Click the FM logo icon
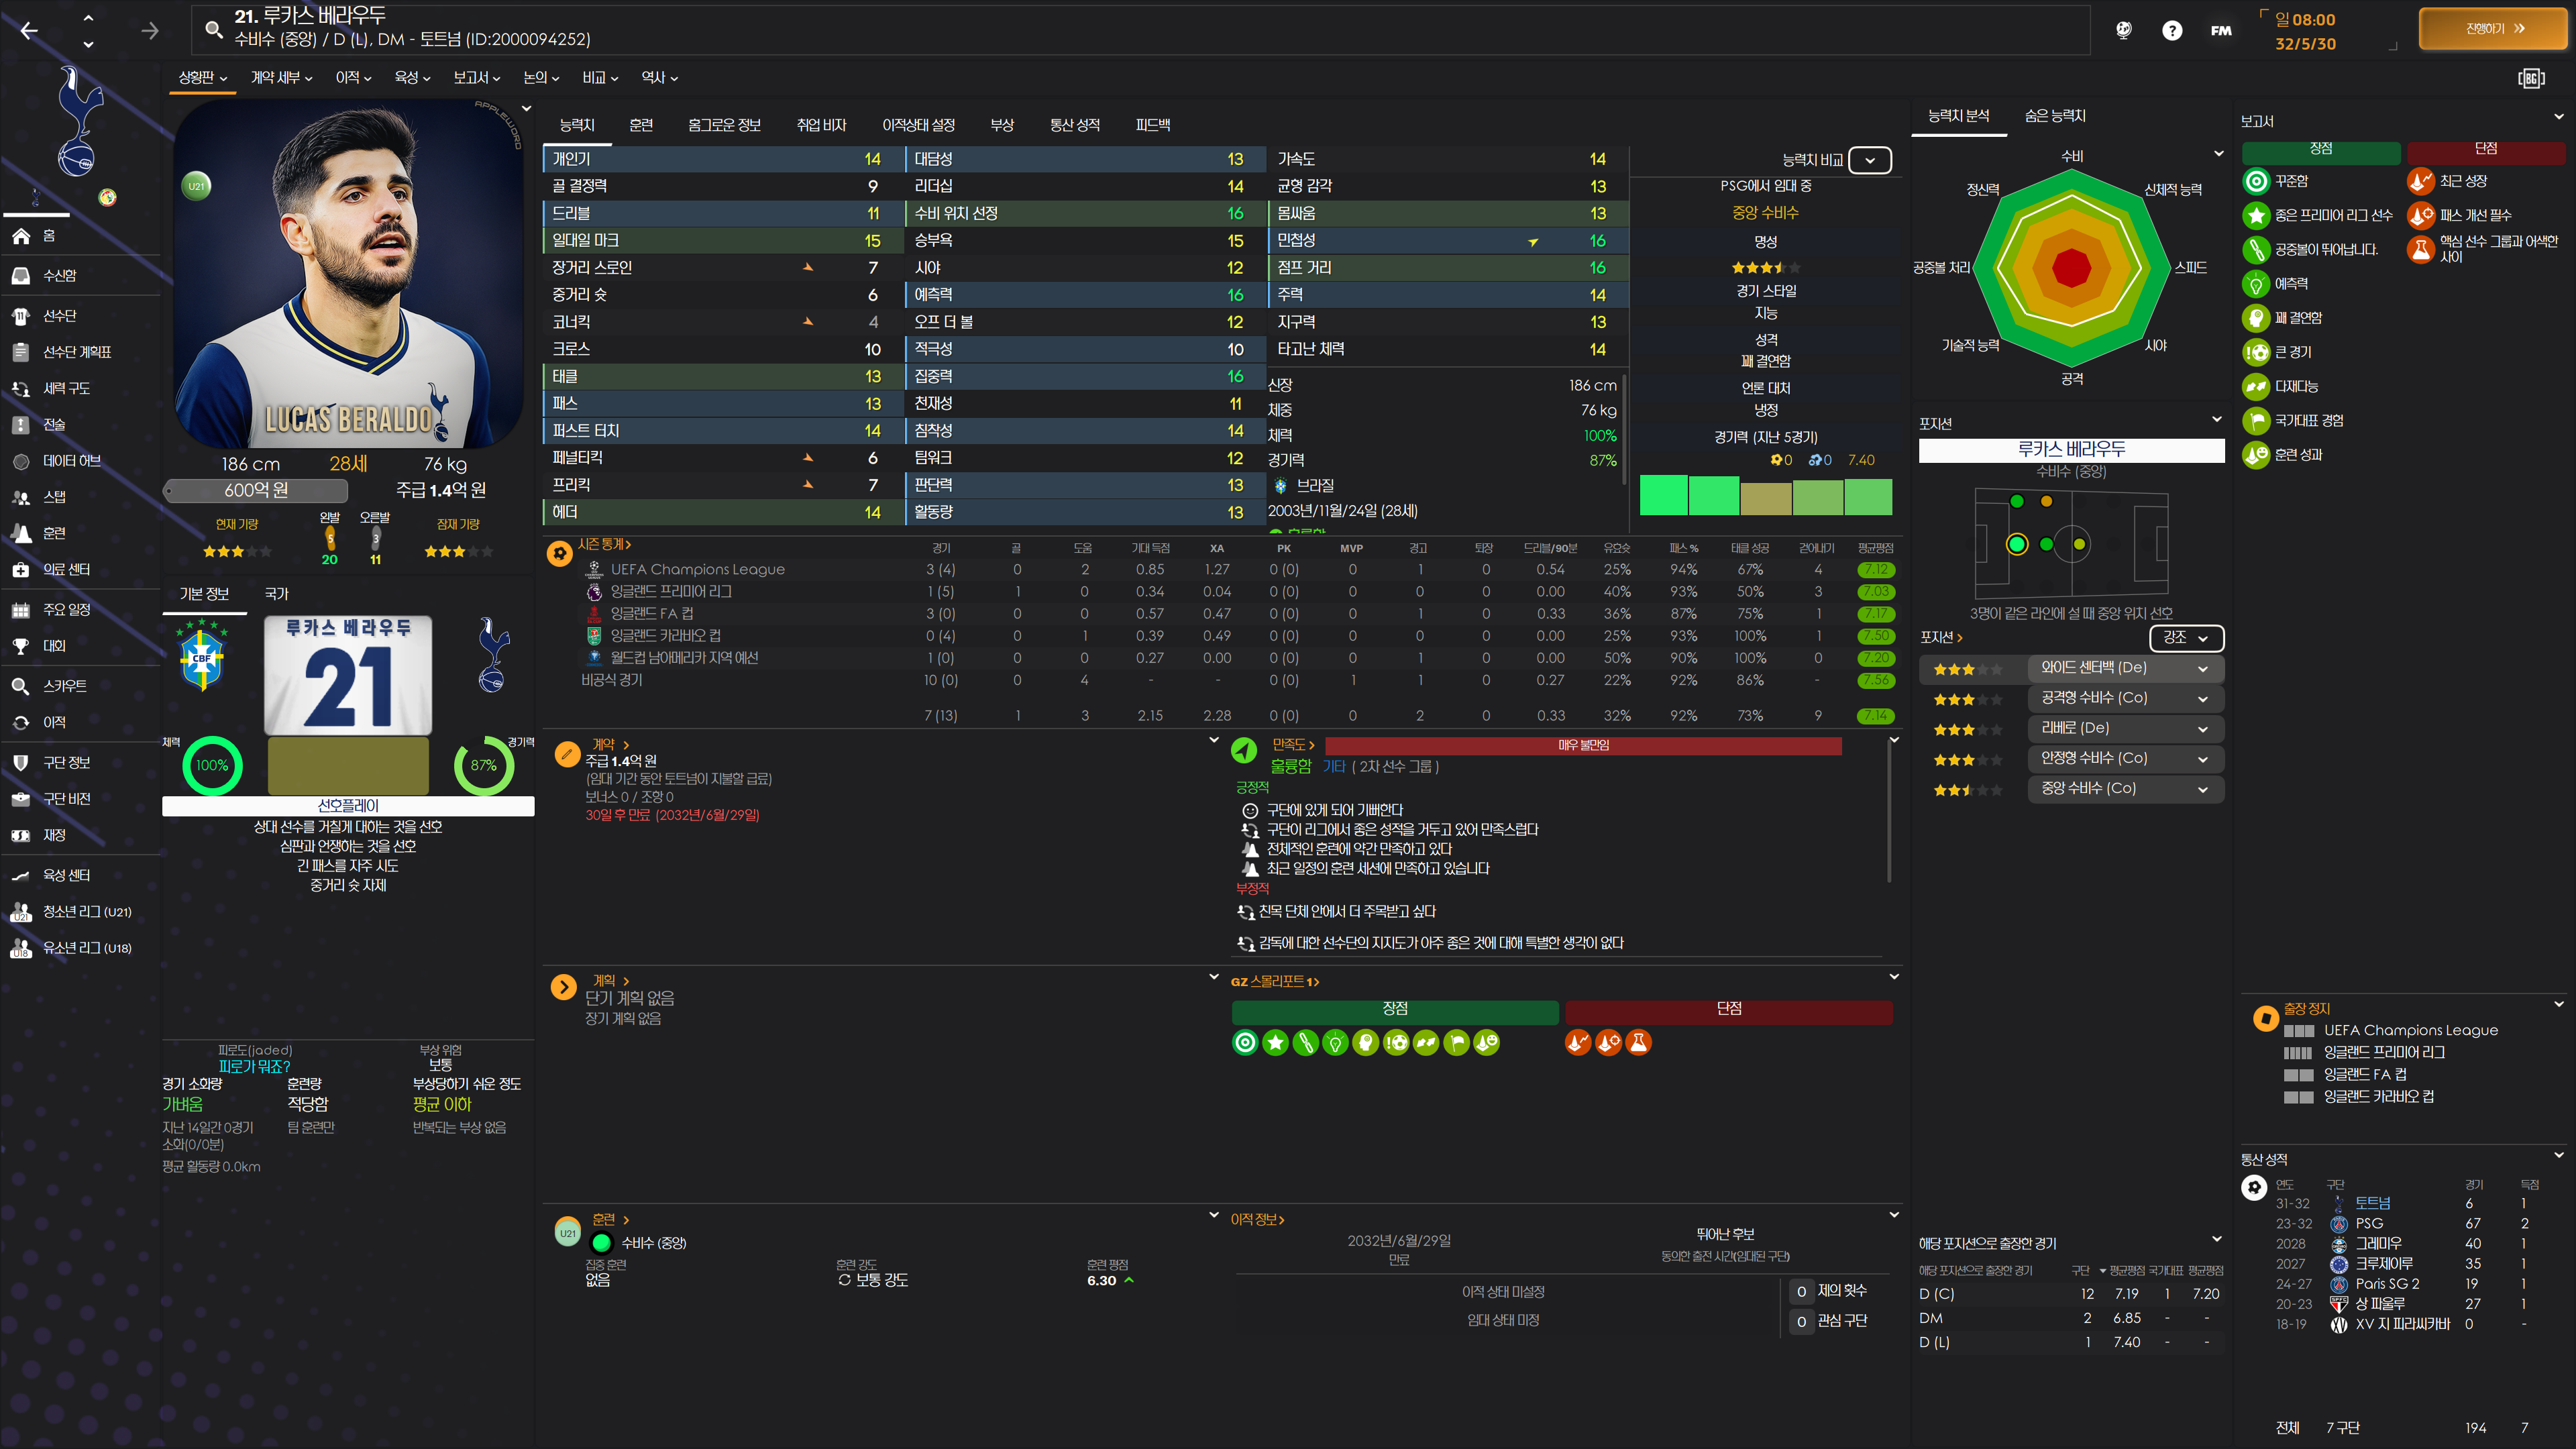 coord(2220,31)
